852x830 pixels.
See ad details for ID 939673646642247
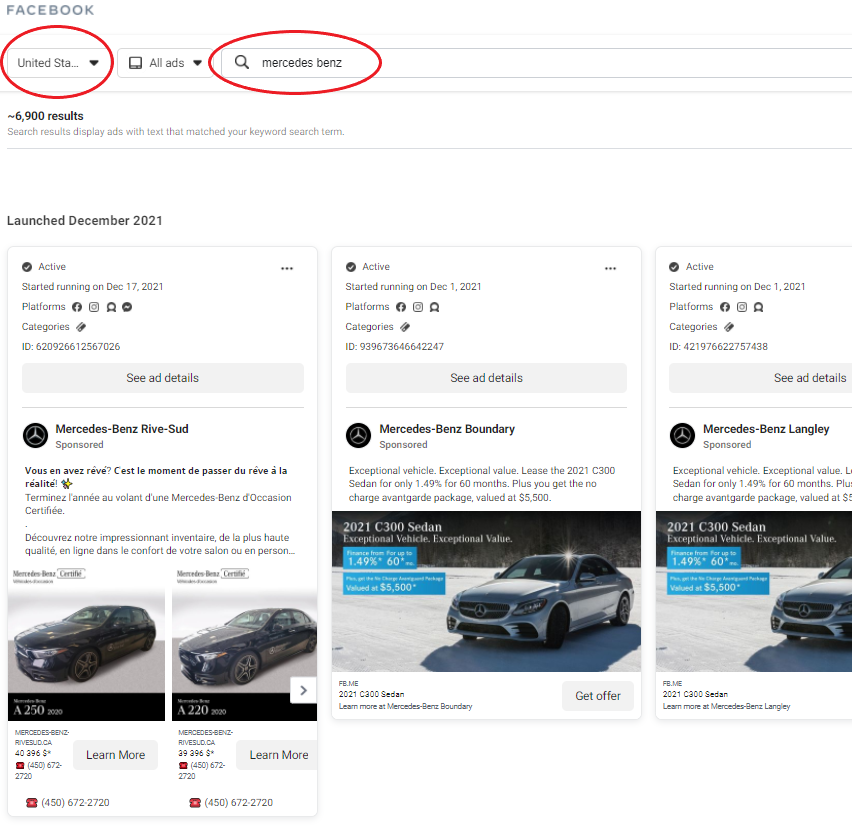tap(486, 378)
